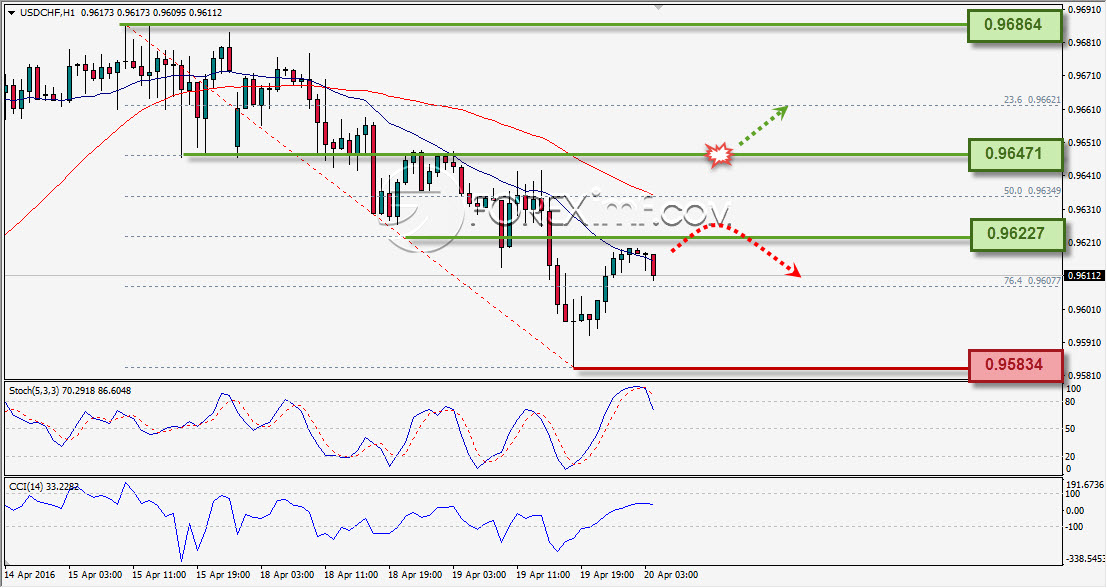Image resolution: width=1107 pixels, height=588 pixels.
Task: Select the 0.96471 green level label
Action: tap(1014, 154)
